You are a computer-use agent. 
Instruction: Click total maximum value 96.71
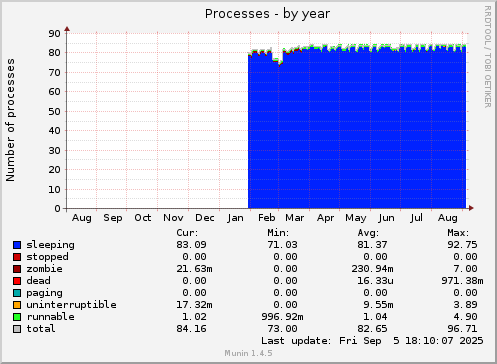462,329
